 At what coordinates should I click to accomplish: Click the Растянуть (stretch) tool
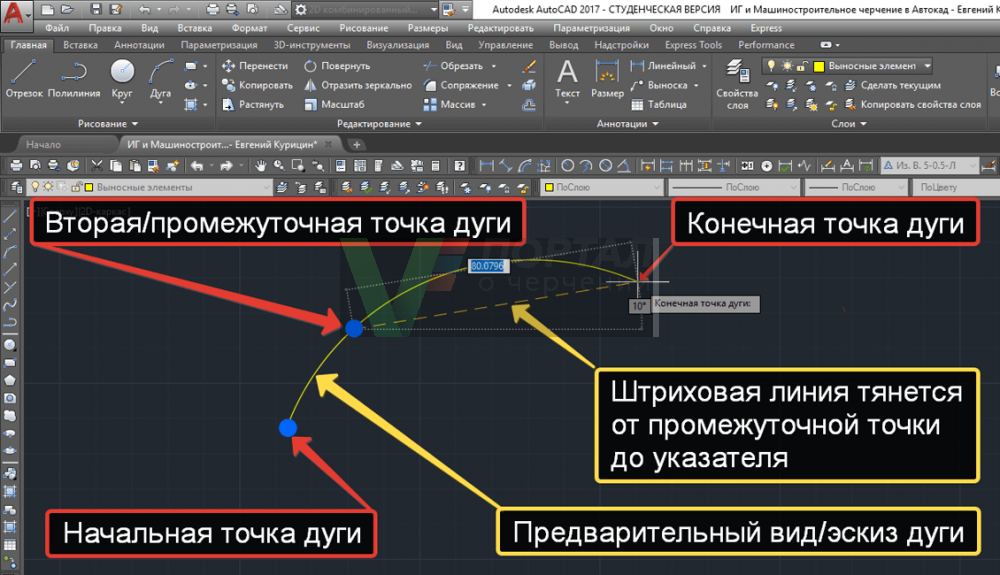coord(253,105)
